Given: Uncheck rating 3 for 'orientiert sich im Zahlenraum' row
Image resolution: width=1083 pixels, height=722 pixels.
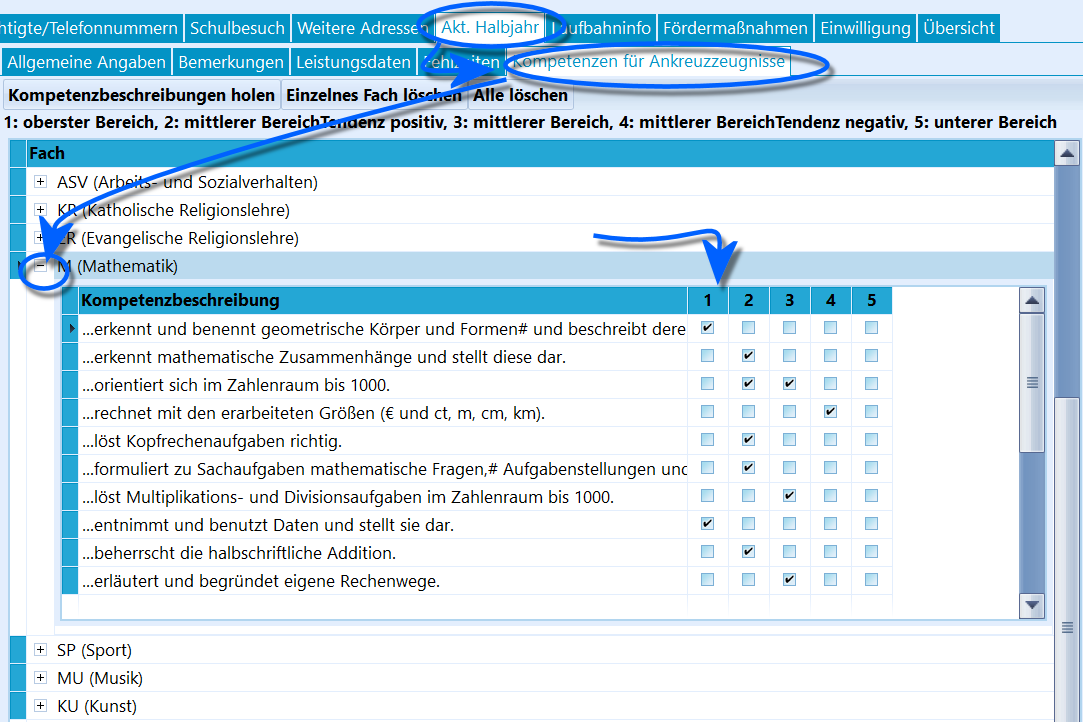Looking at the screenshot, I should click(789, 383).
